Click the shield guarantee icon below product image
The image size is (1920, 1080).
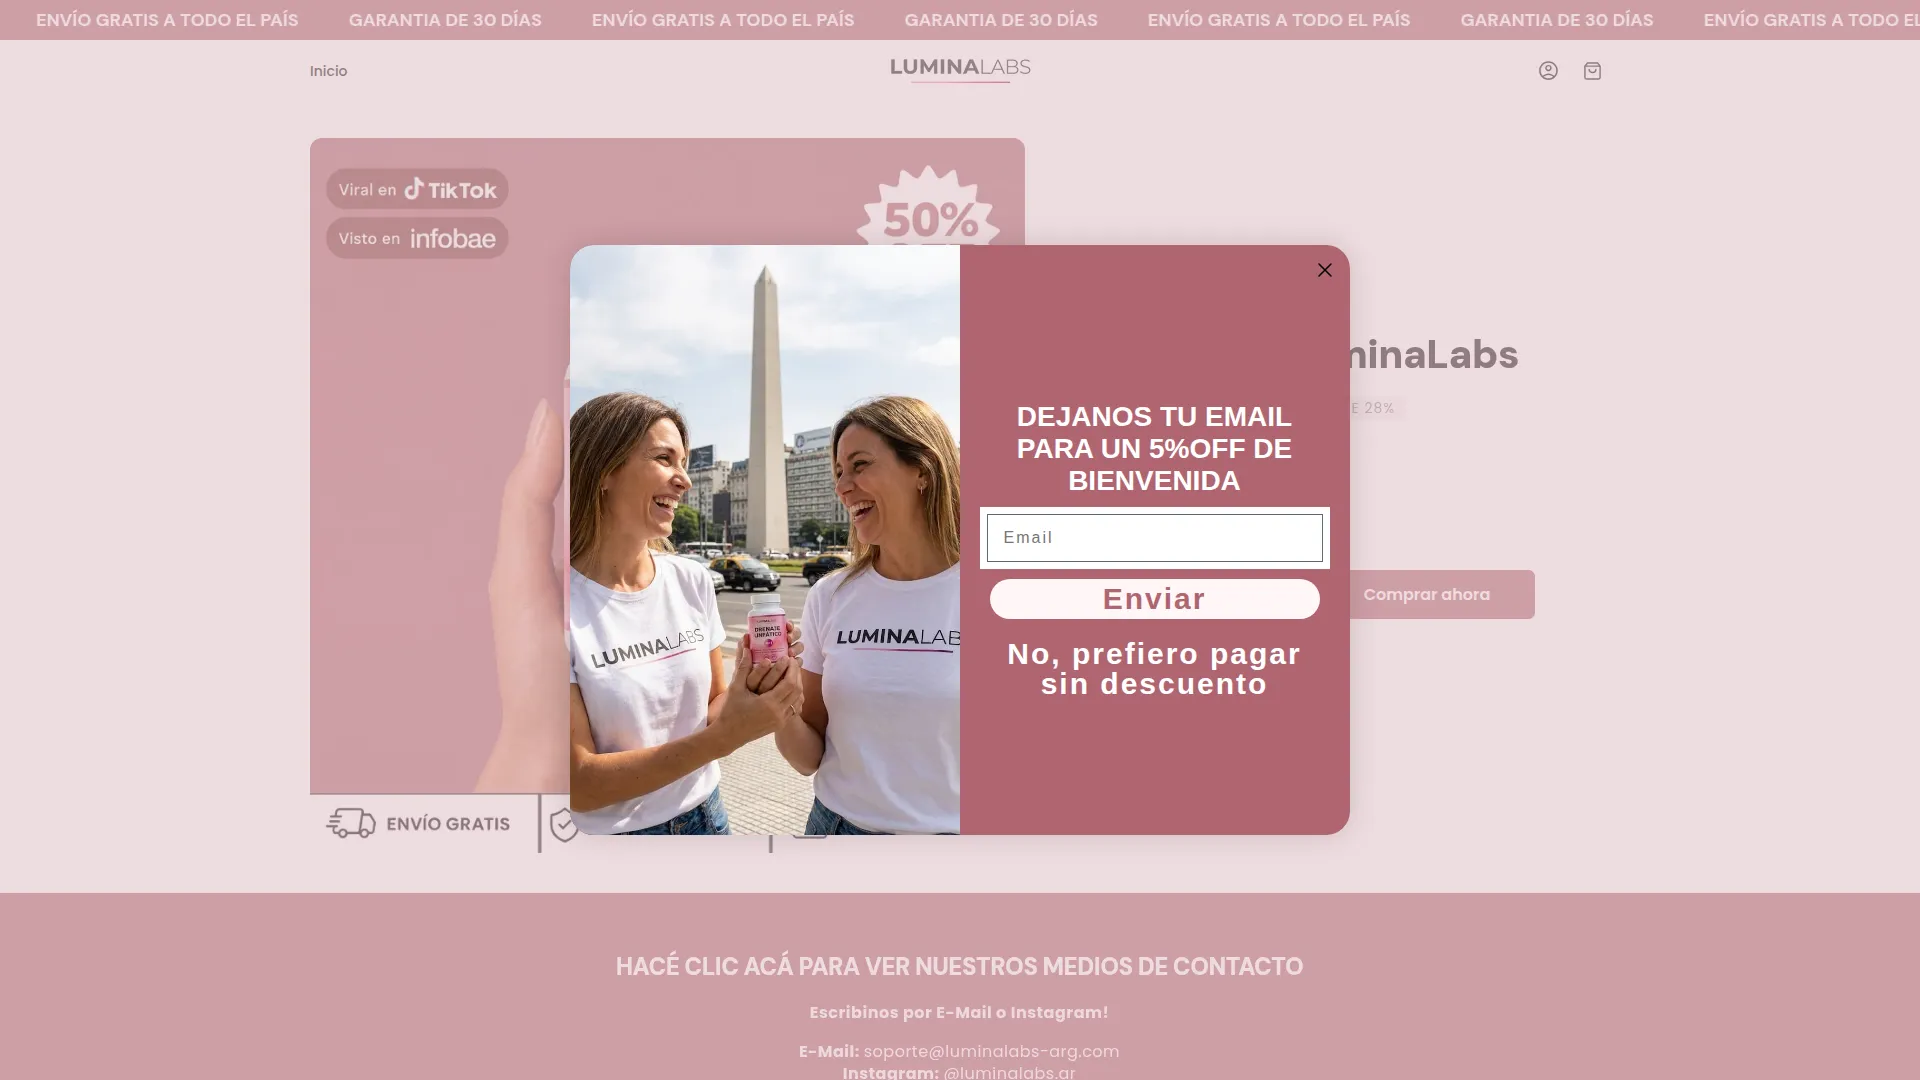tap(563, 824)
